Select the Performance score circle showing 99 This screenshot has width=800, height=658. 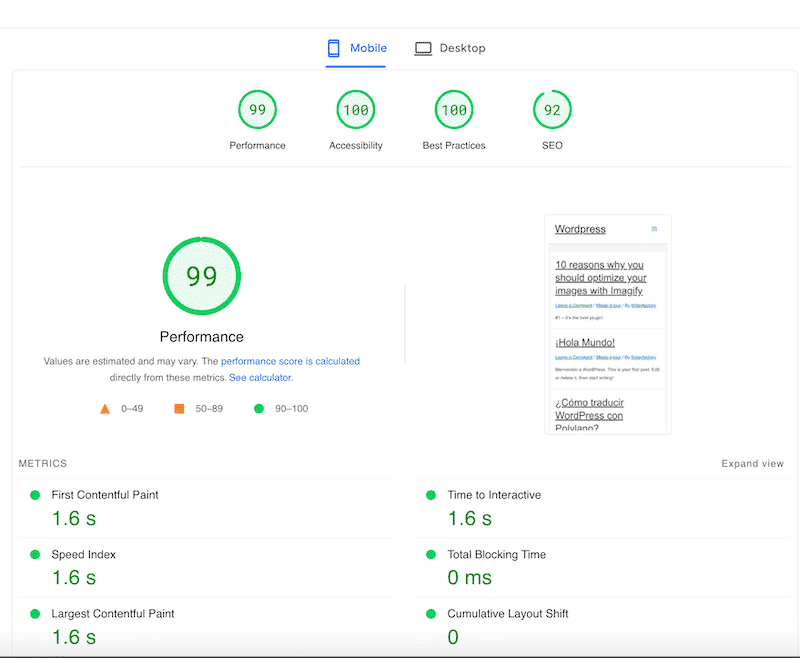pos(257,110)
